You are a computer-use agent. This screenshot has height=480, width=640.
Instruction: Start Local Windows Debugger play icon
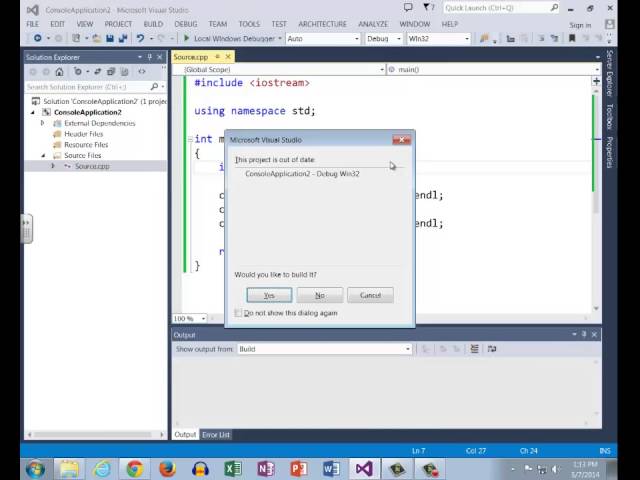pos(187,38)
